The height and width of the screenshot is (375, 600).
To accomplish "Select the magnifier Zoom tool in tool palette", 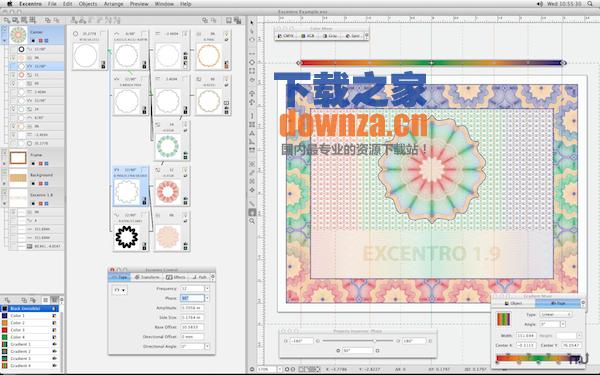I will 252,221.
